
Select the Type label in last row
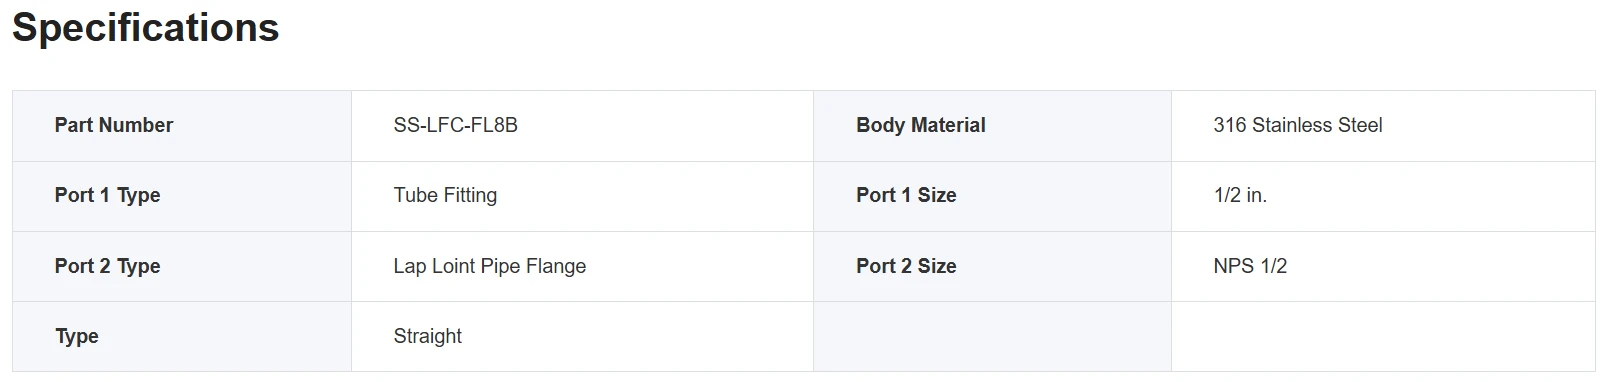coord(77,337)
